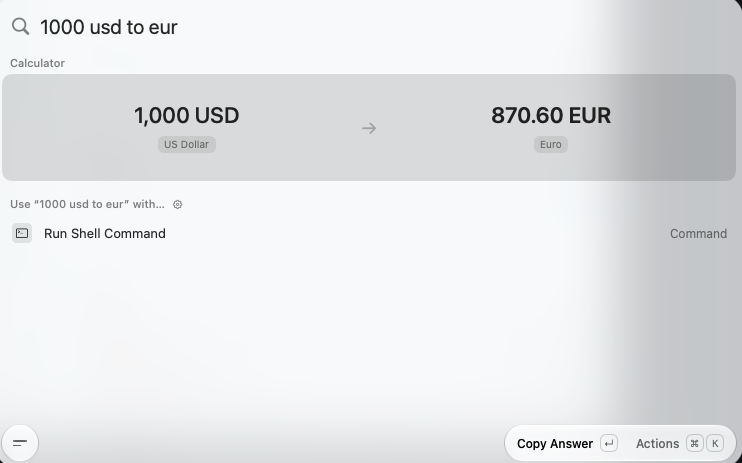Open fallback settings via gear icon
Image resolution: width=742 pixels, height=463 pixels.
[x=177, y=205]
